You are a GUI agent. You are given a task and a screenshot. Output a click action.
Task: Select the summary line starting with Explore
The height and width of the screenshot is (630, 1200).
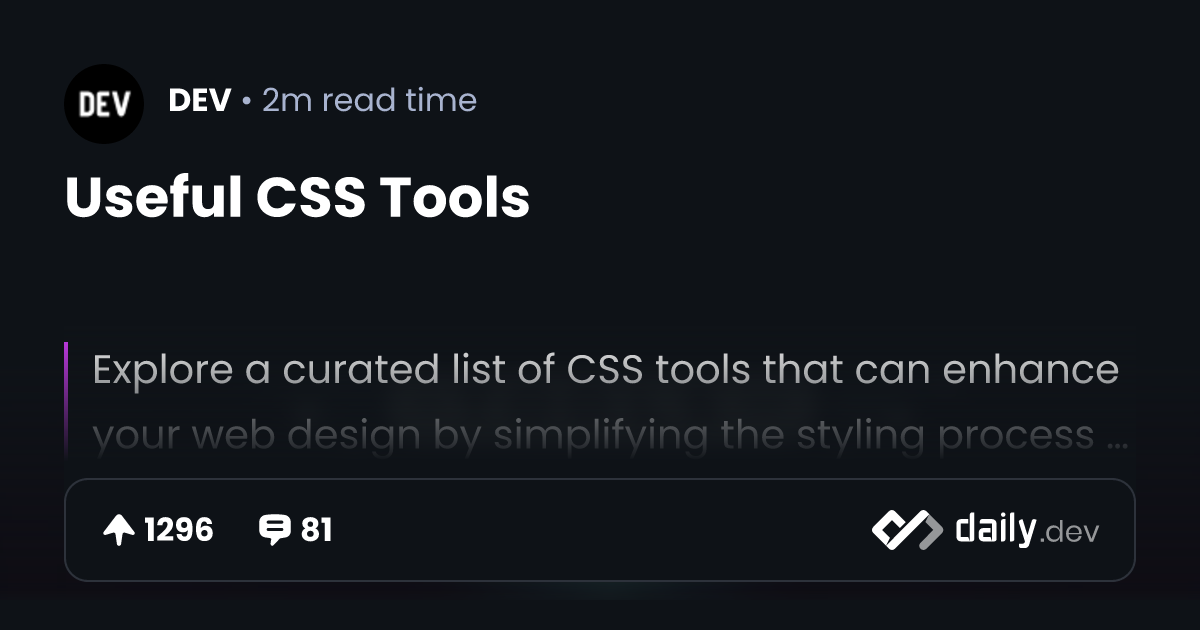[x=605, y=370]
